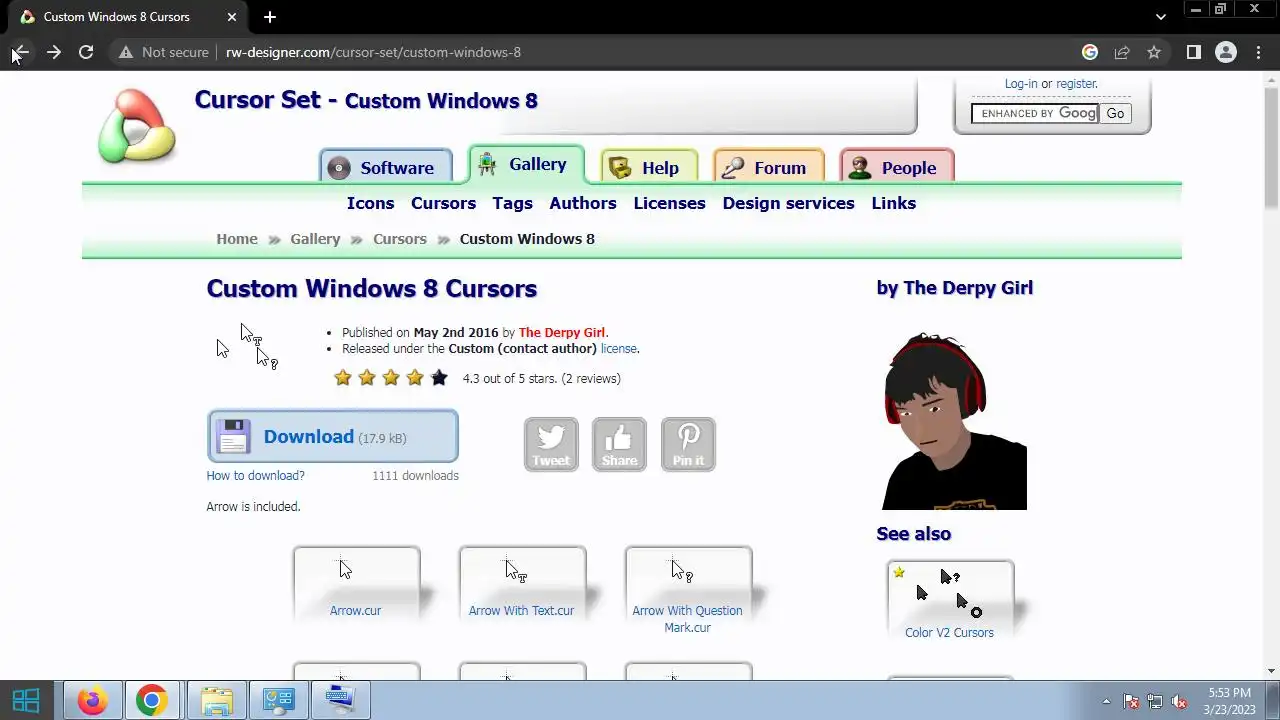1280x720 pixels.
Task: Open the Links menu item
Action: coord(893,203)
